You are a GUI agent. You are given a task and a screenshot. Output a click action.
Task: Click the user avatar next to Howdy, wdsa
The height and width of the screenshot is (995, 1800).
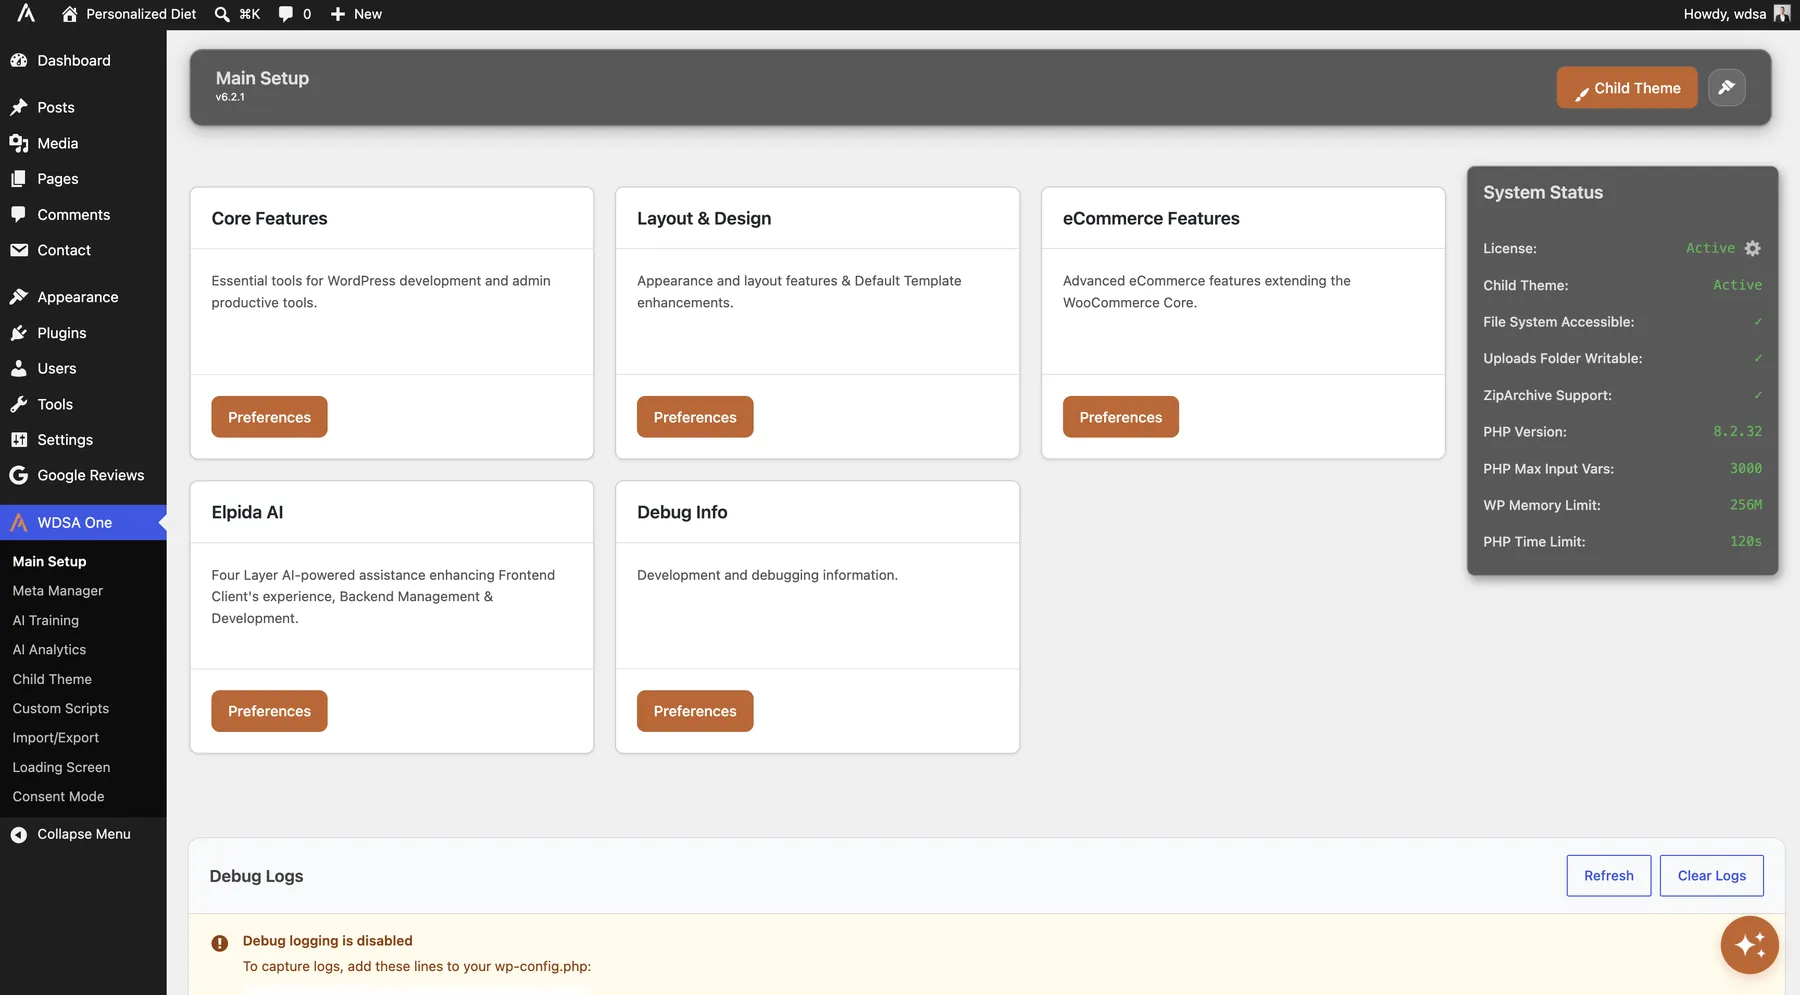tap(1782, 13)
